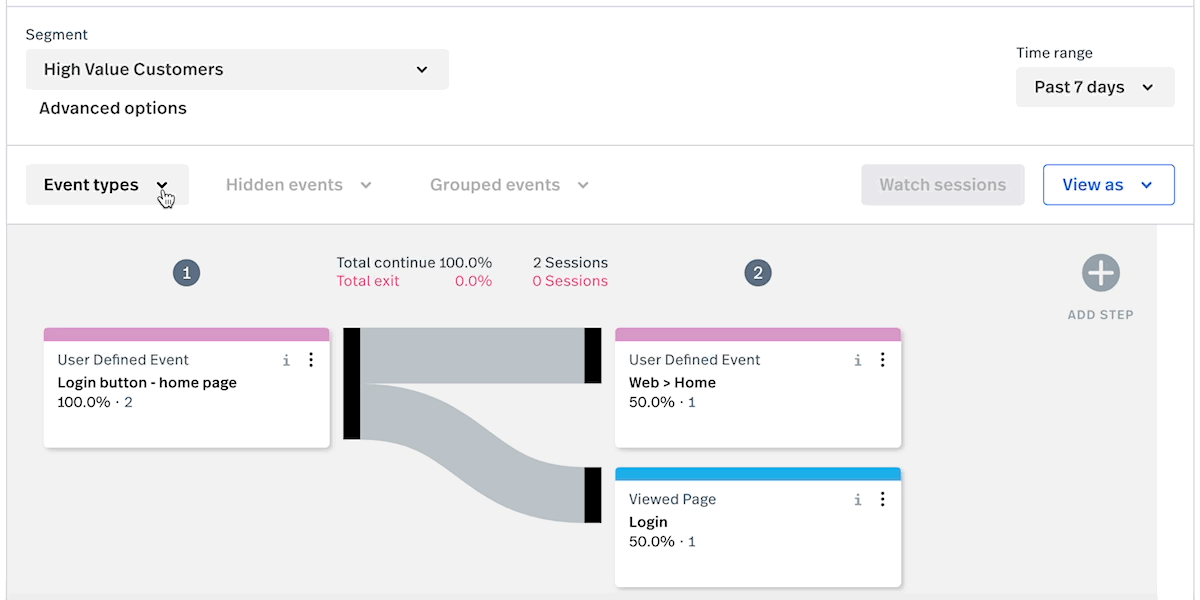Expand Advanced options link

click(113, 108)
